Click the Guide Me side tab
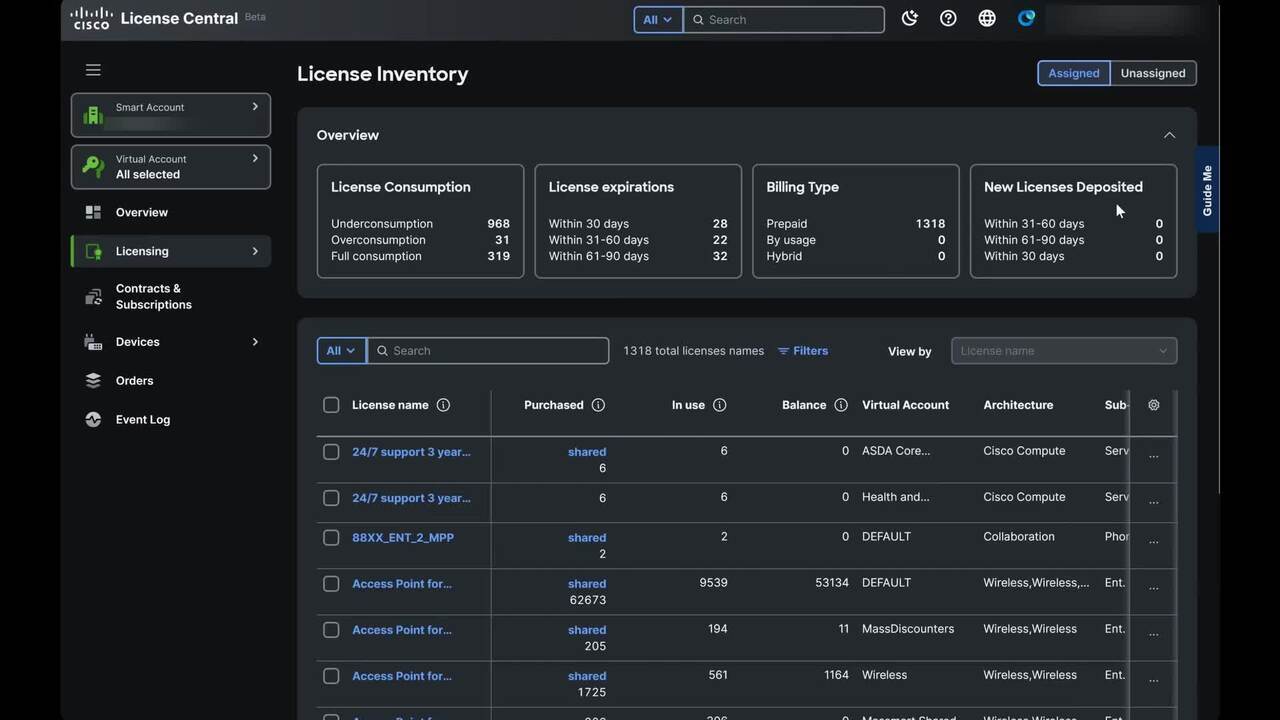Viewport: 1280px width, 720px height. click(1207, 190)
